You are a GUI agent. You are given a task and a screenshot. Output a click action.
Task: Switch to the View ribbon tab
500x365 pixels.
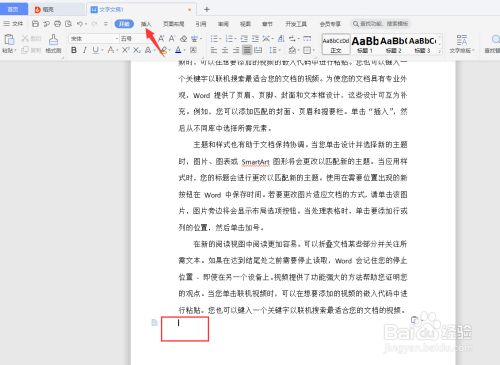pos(245,24)
